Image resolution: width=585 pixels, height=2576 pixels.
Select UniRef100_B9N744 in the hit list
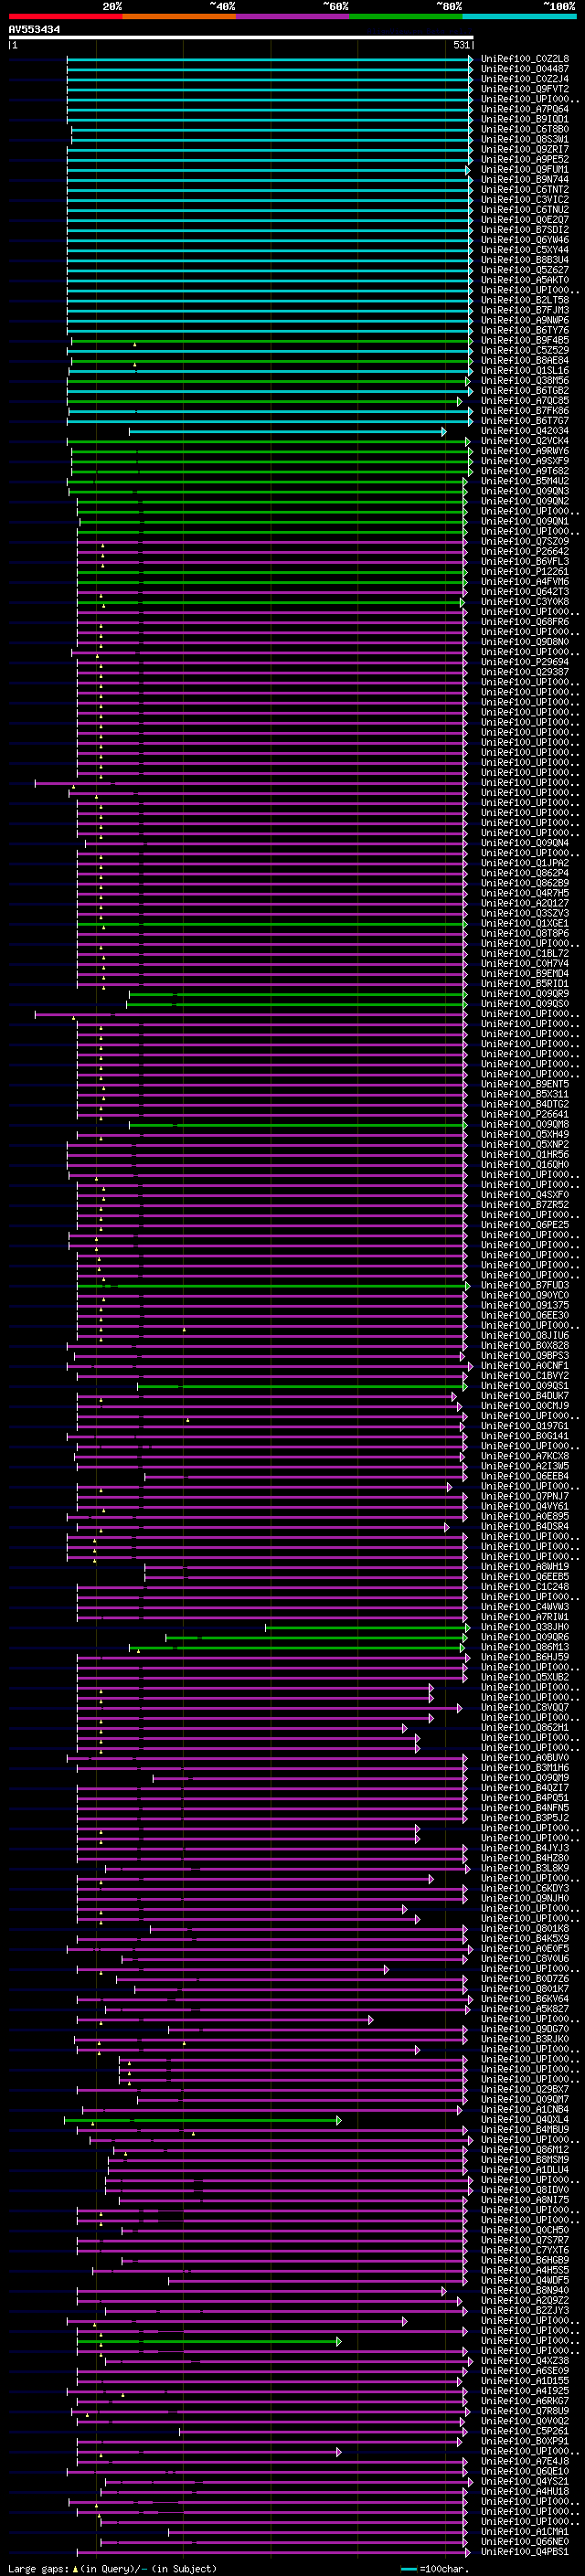[525, 180]
